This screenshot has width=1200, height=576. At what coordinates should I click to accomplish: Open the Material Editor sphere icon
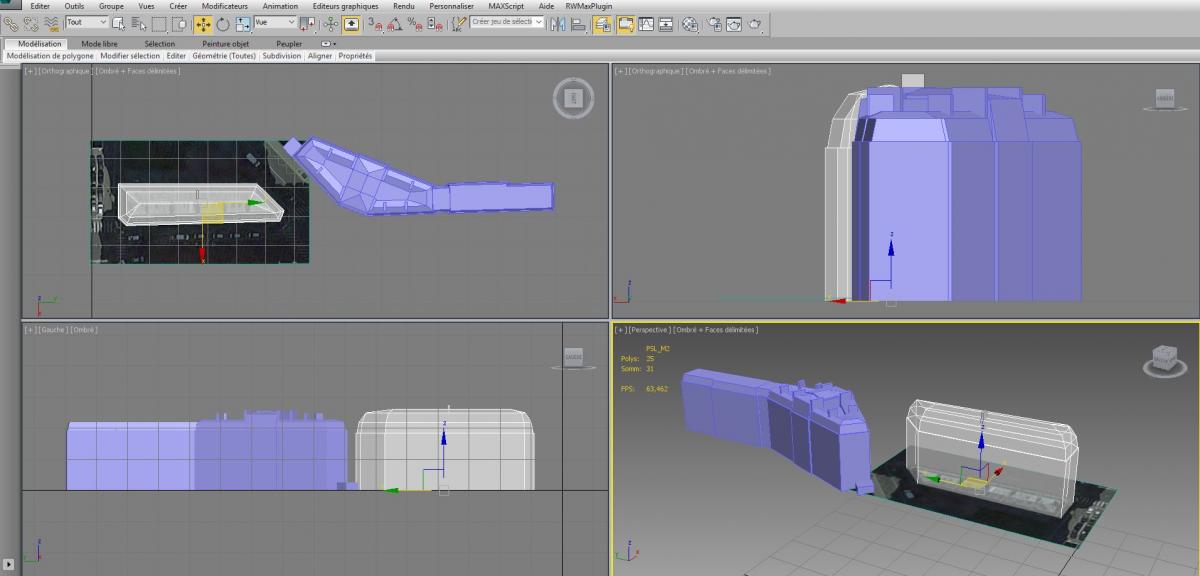[x=690, y=23]
